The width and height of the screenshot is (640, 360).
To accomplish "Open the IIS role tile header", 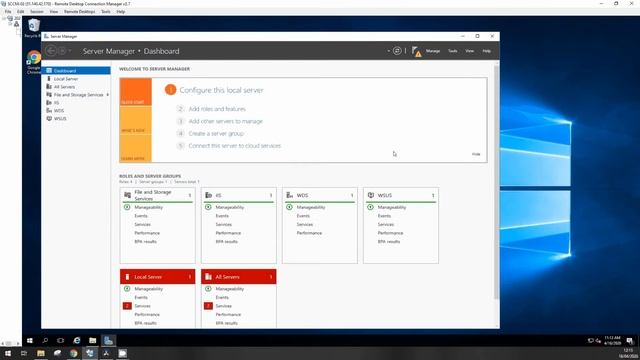I will click(239, 195).
